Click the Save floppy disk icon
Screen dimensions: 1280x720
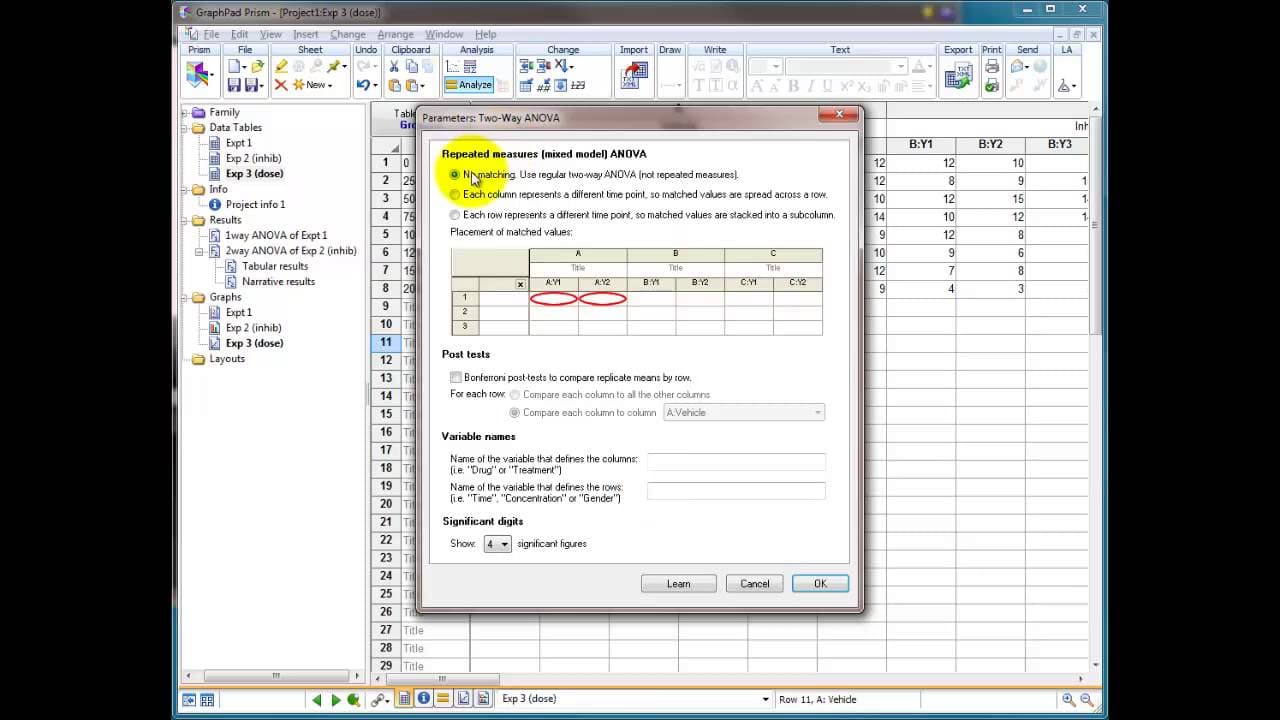234,85
